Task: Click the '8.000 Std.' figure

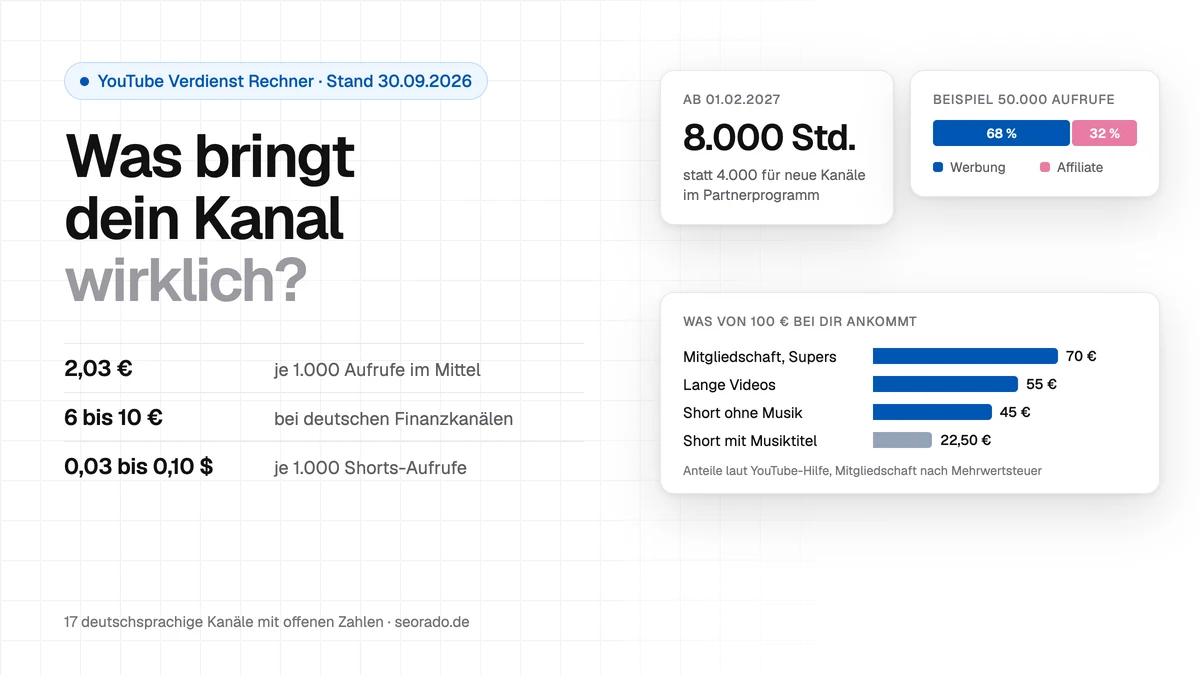Action: [x=769, y=138]
